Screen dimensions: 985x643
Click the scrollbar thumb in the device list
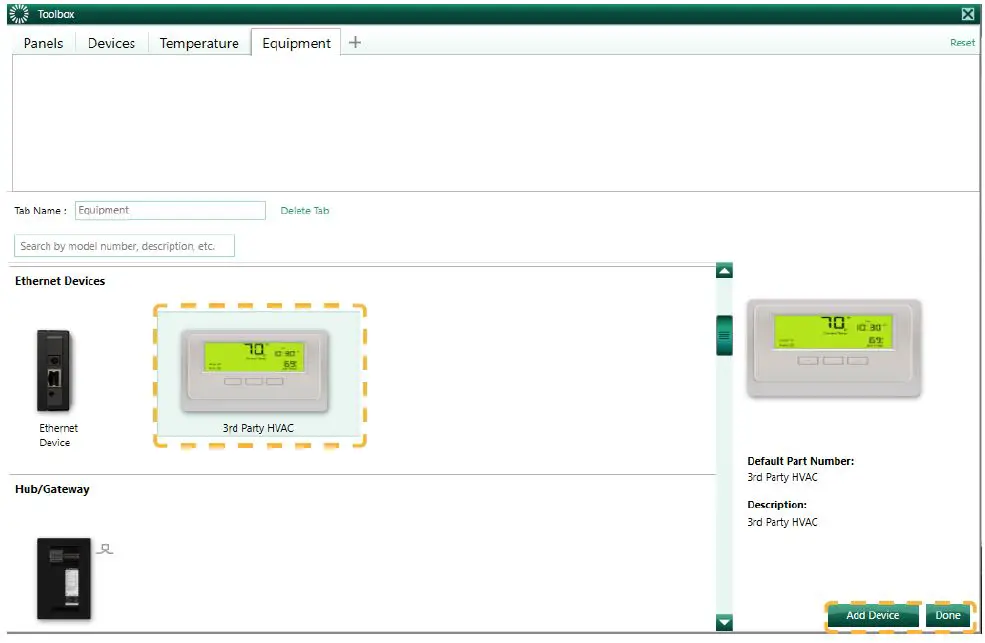point(722,335)
